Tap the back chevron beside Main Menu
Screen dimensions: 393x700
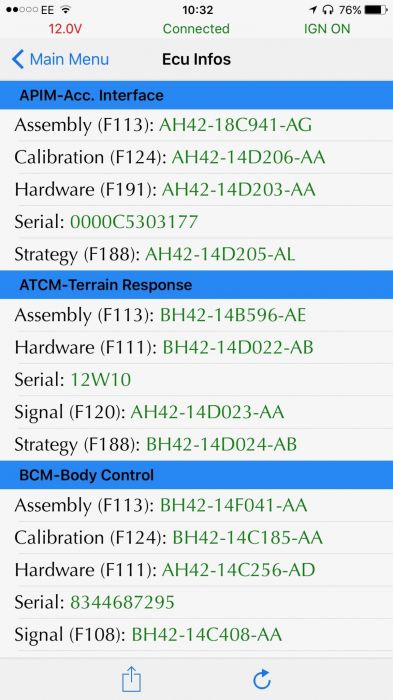[x=17, y=59]
